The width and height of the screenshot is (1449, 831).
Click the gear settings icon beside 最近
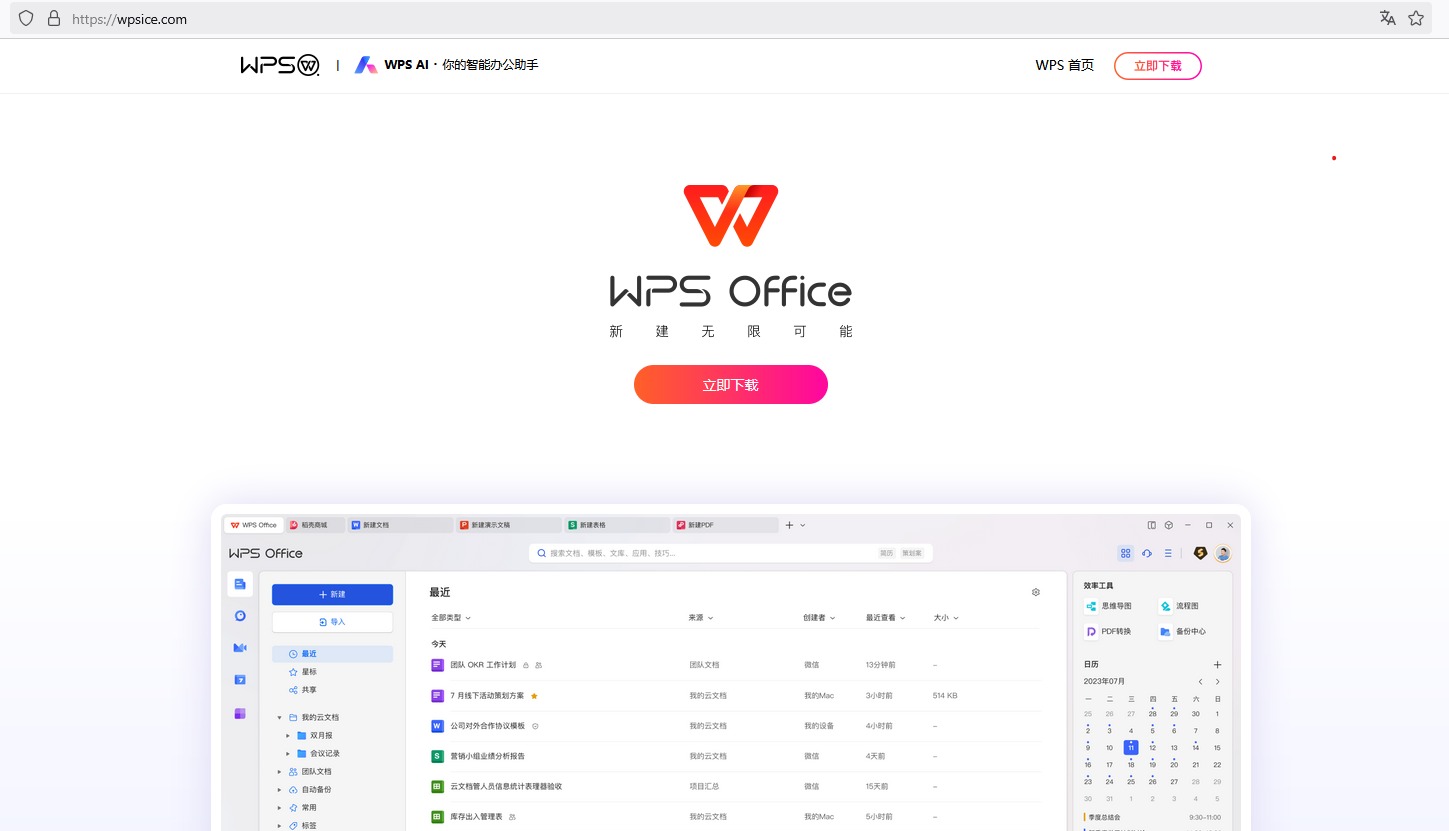1036,592
